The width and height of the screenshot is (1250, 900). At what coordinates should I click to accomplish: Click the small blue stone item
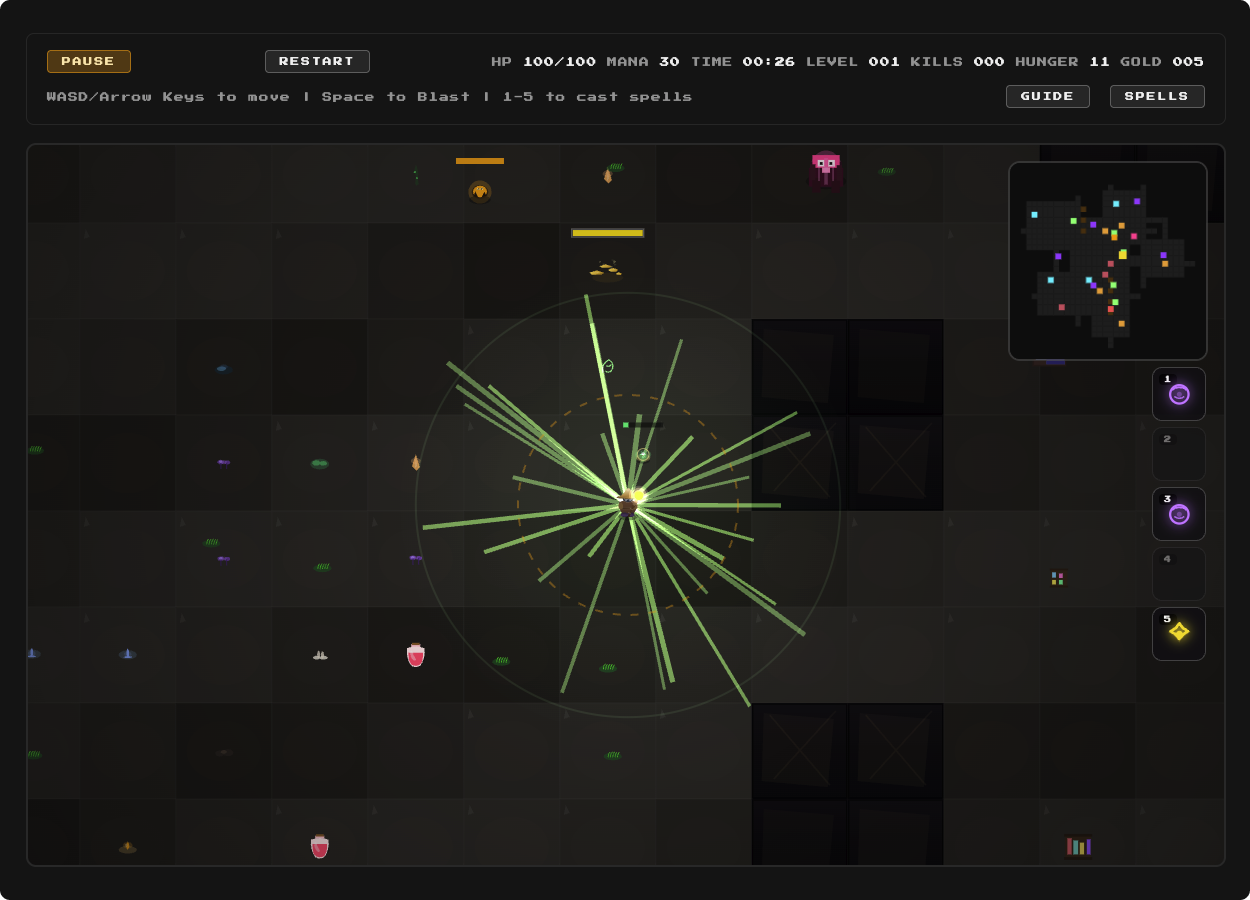point(222,369)
